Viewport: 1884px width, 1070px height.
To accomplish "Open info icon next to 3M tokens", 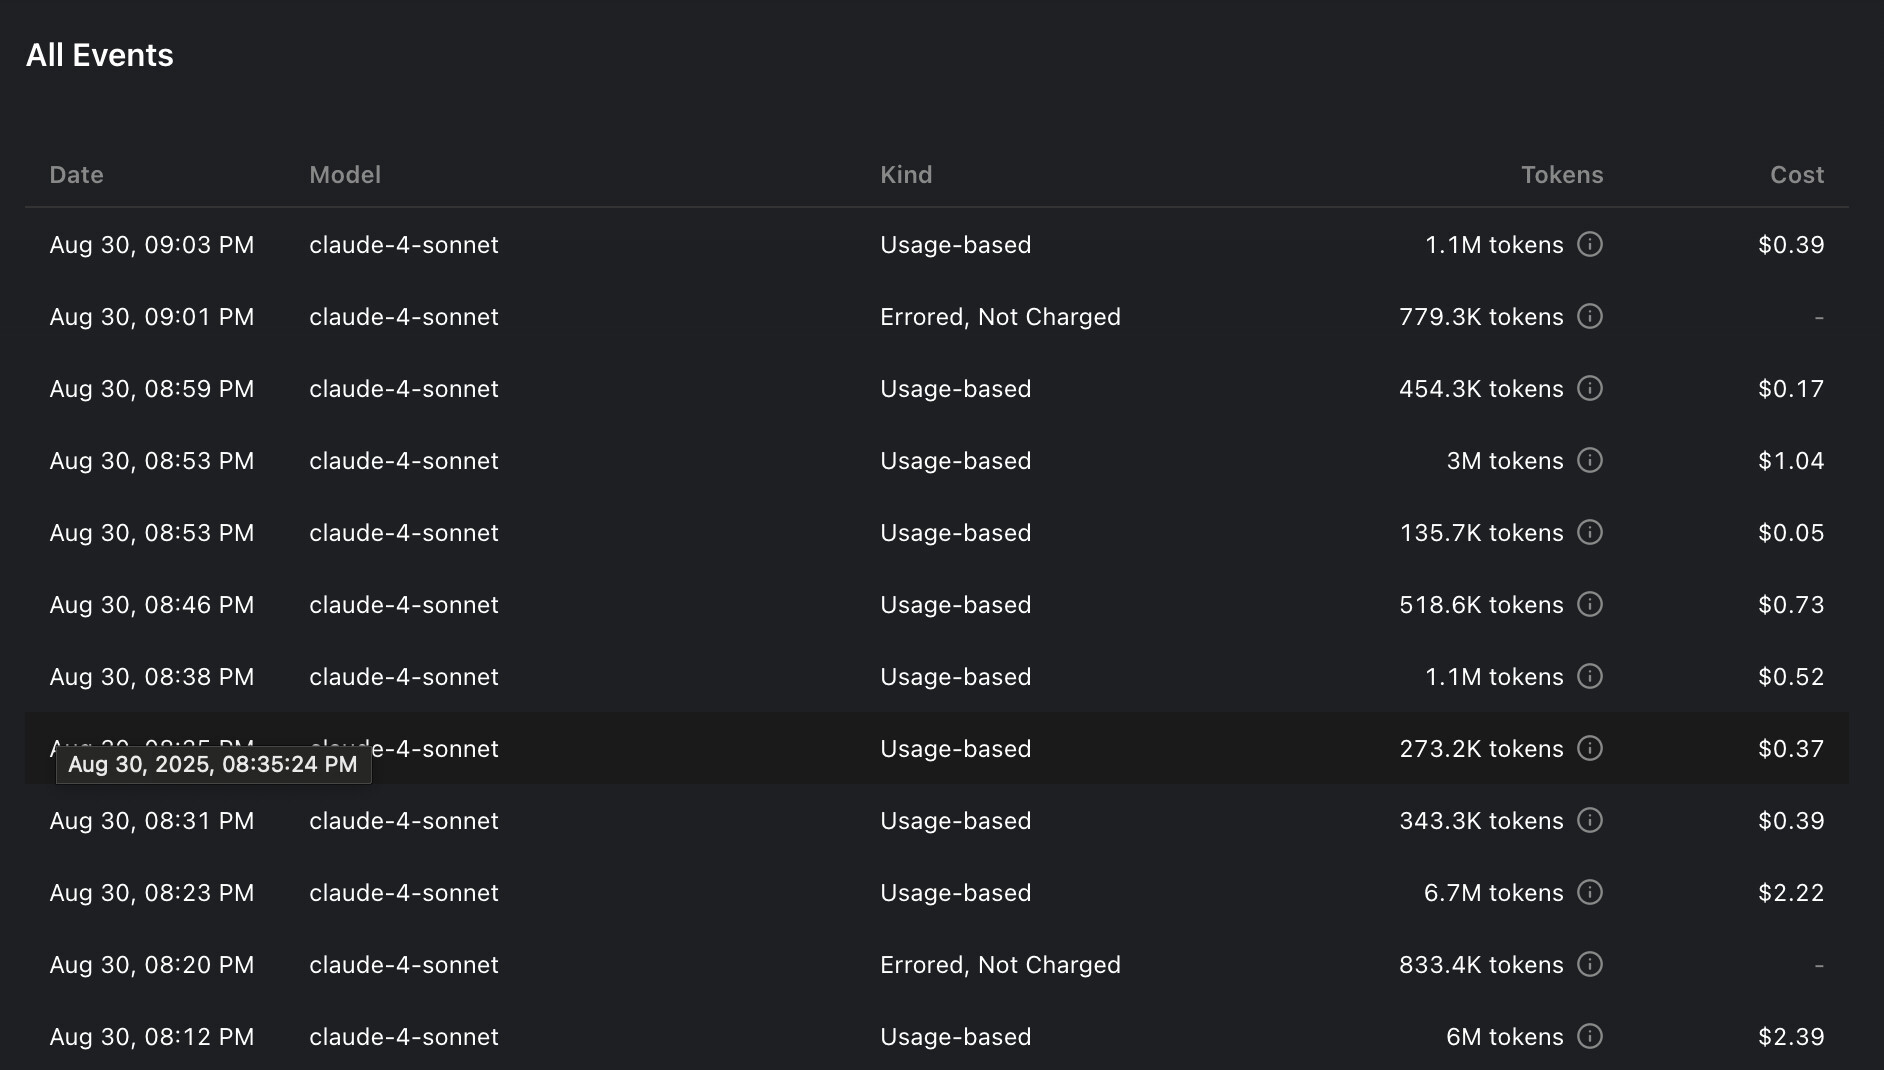I will click(1590, 461).
